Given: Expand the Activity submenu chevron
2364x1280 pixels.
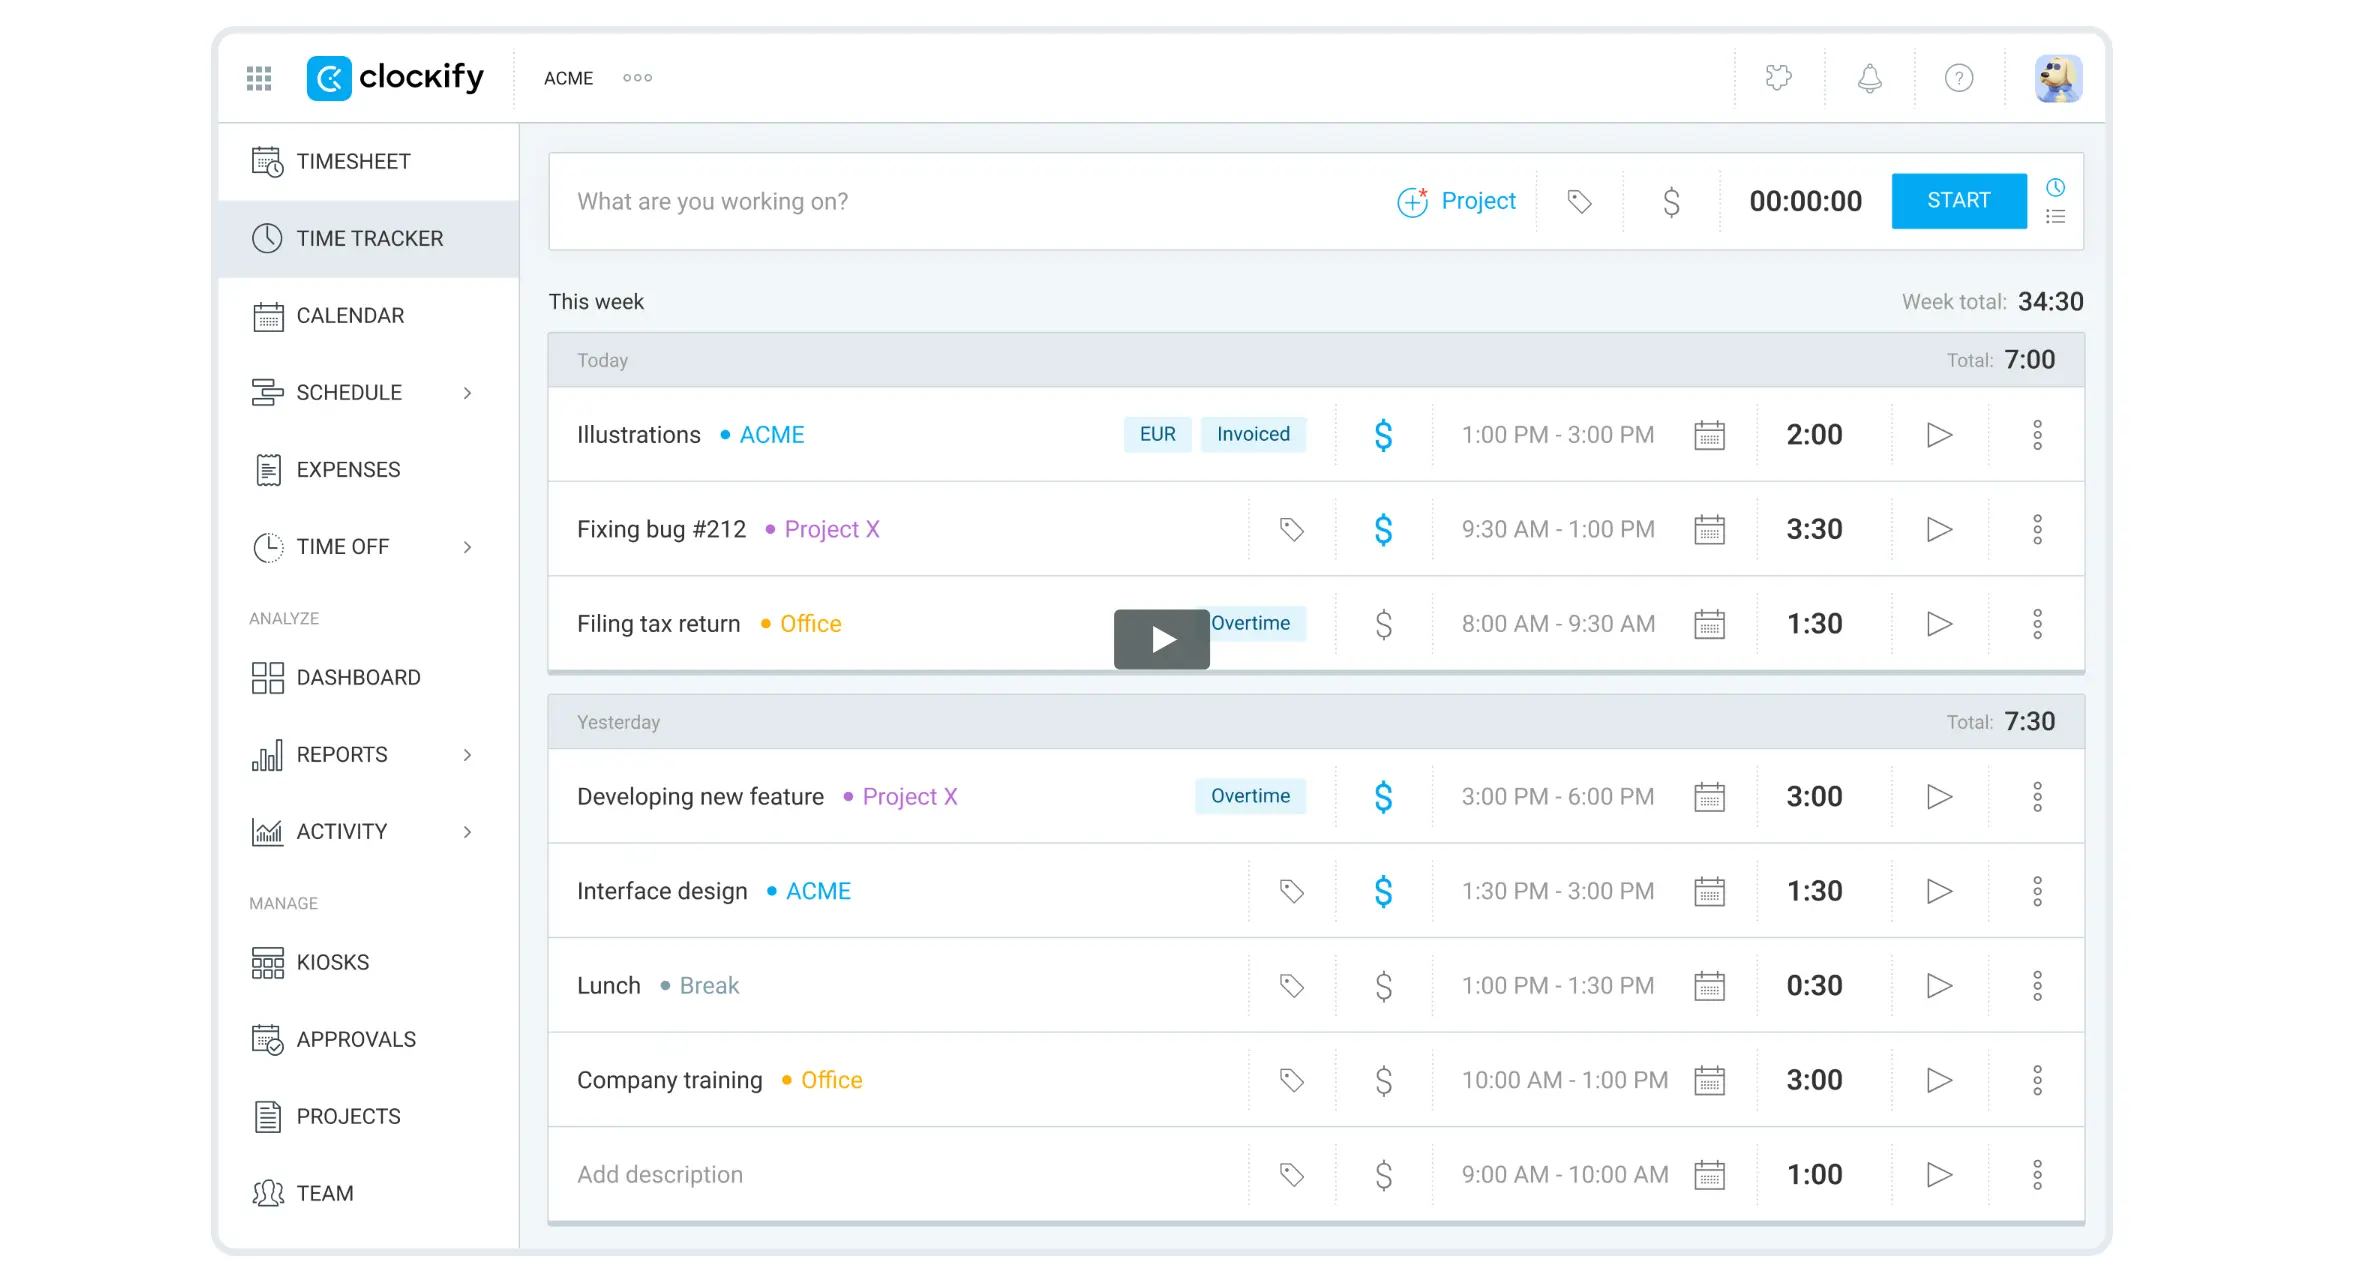Looking at the screenshot, I should click(467, 832).
